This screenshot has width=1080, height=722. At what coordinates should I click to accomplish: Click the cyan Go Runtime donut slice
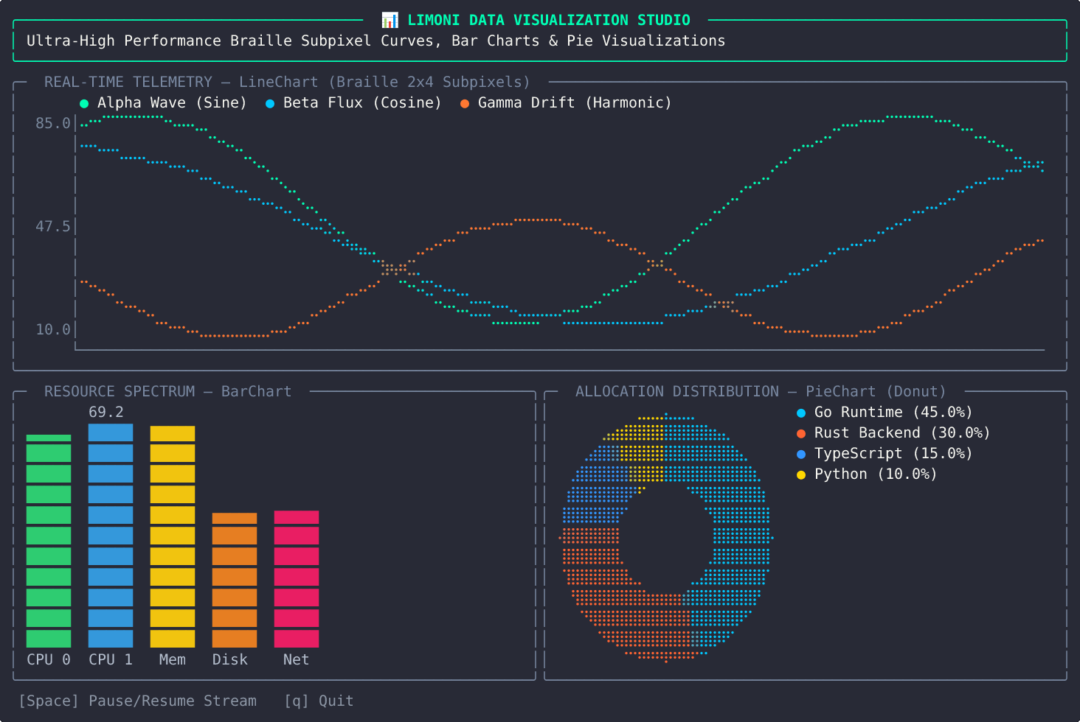(740, 537)
